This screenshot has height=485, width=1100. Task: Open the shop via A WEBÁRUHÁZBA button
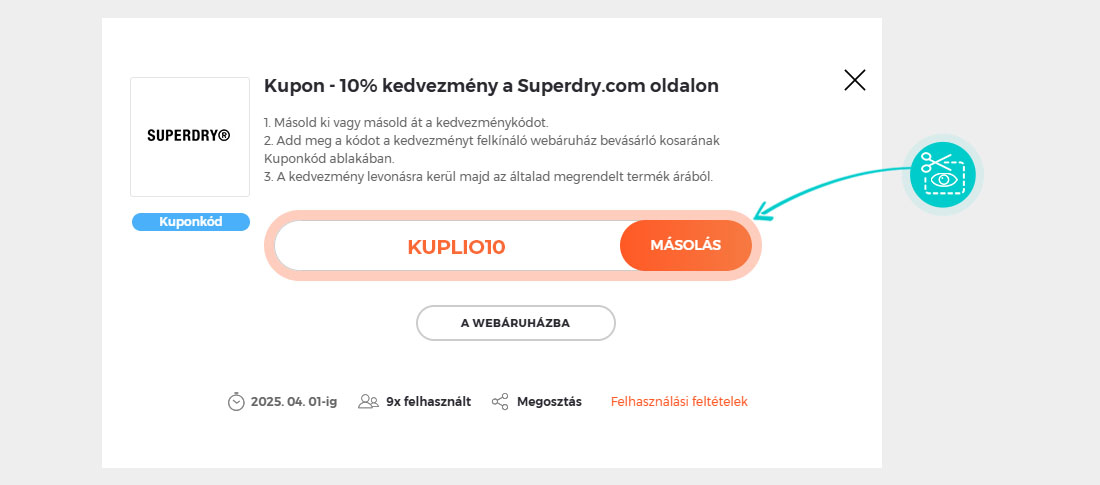(516, 323)
